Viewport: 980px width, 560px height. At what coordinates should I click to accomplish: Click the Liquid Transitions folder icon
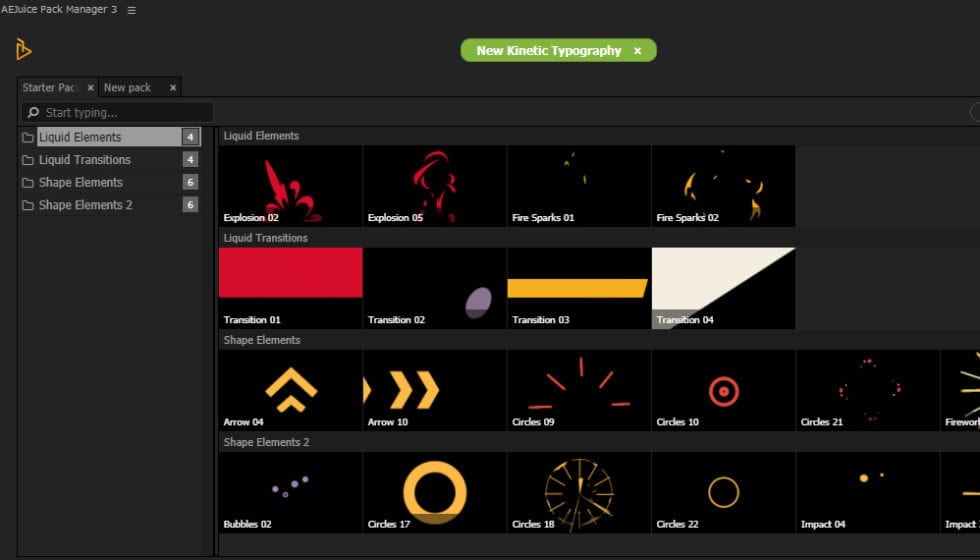pyautogui.click(x=28, y=160)
